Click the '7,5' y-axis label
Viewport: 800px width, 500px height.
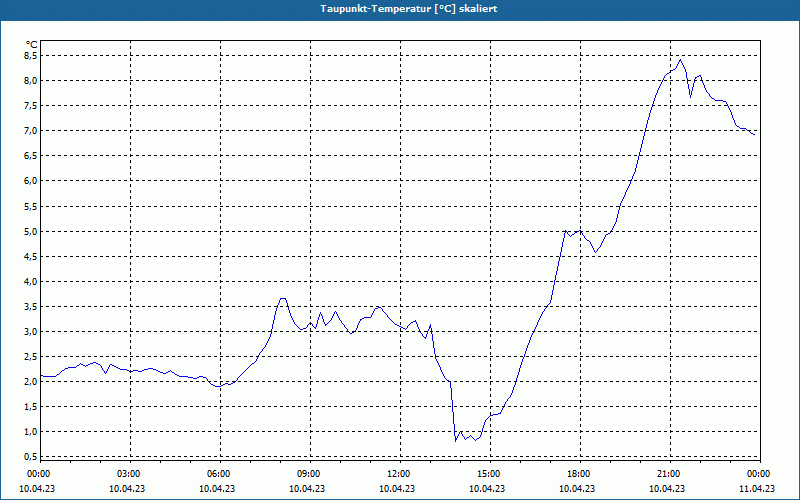[31, 106]
